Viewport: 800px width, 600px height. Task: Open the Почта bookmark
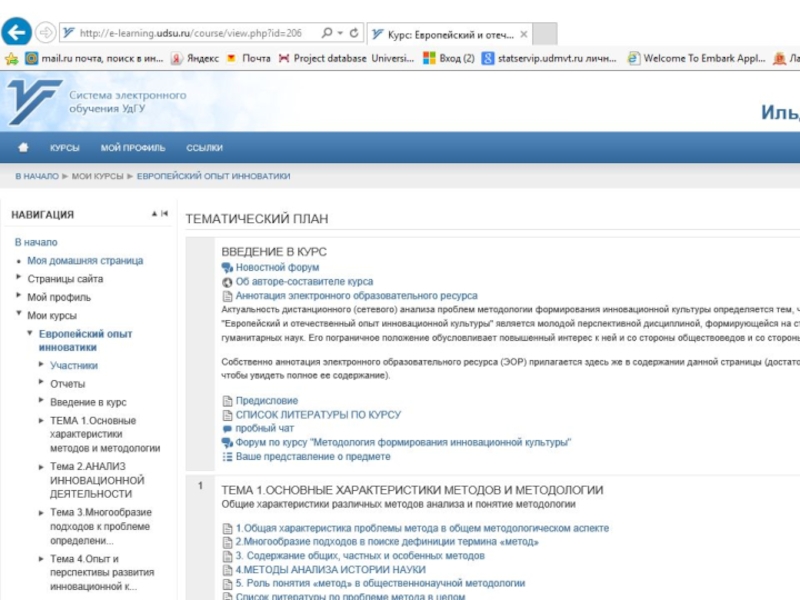(x=248, y=59)
